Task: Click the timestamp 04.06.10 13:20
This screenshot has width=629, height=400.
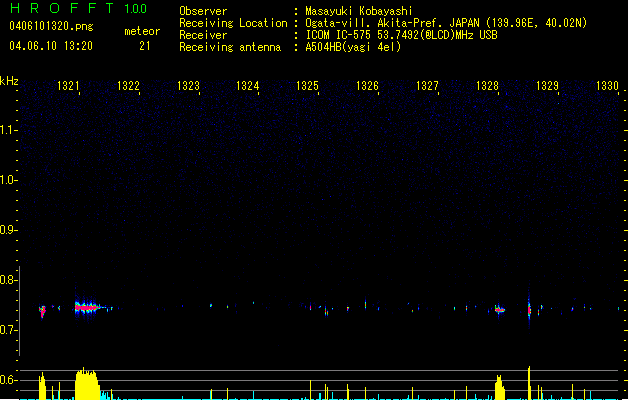Action: [51, 46]
